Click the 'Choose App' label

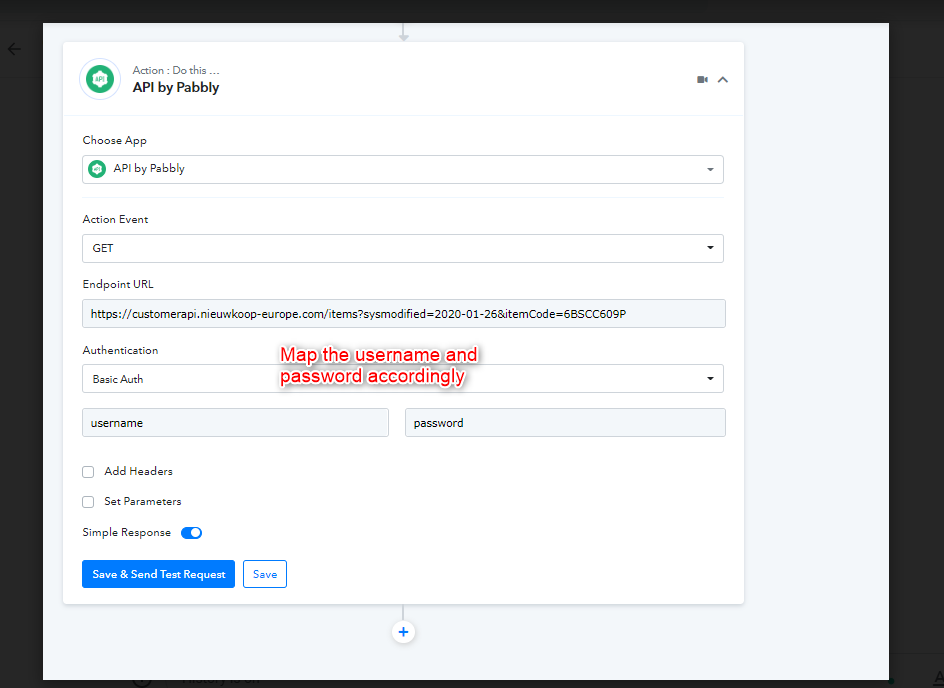[x=114, y=140]
